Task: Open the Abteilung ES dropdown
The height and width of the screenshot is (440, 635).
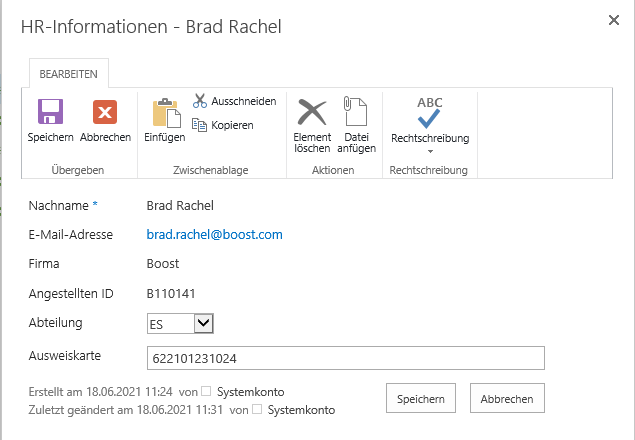Action: 180,324
